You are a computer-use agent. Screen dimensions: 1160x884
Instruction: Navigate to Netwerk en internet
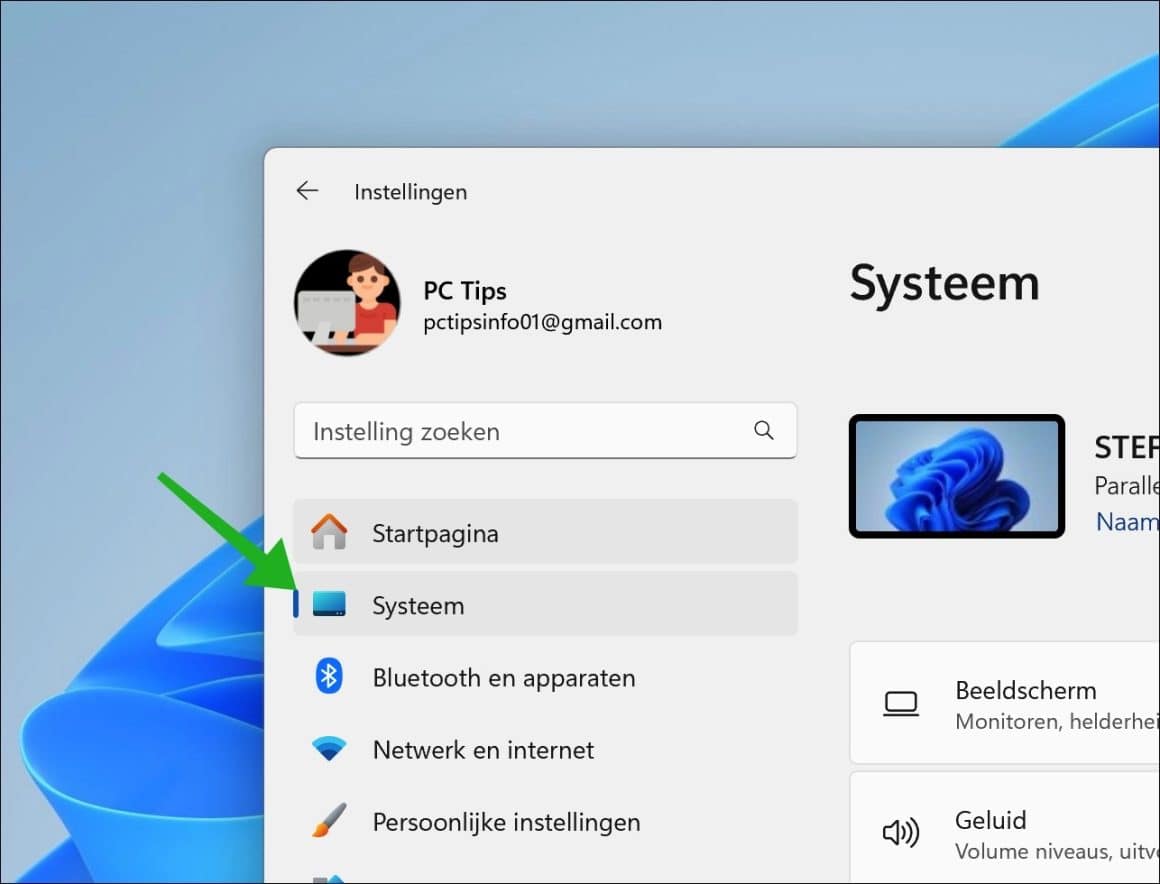[x=483, y=749]
